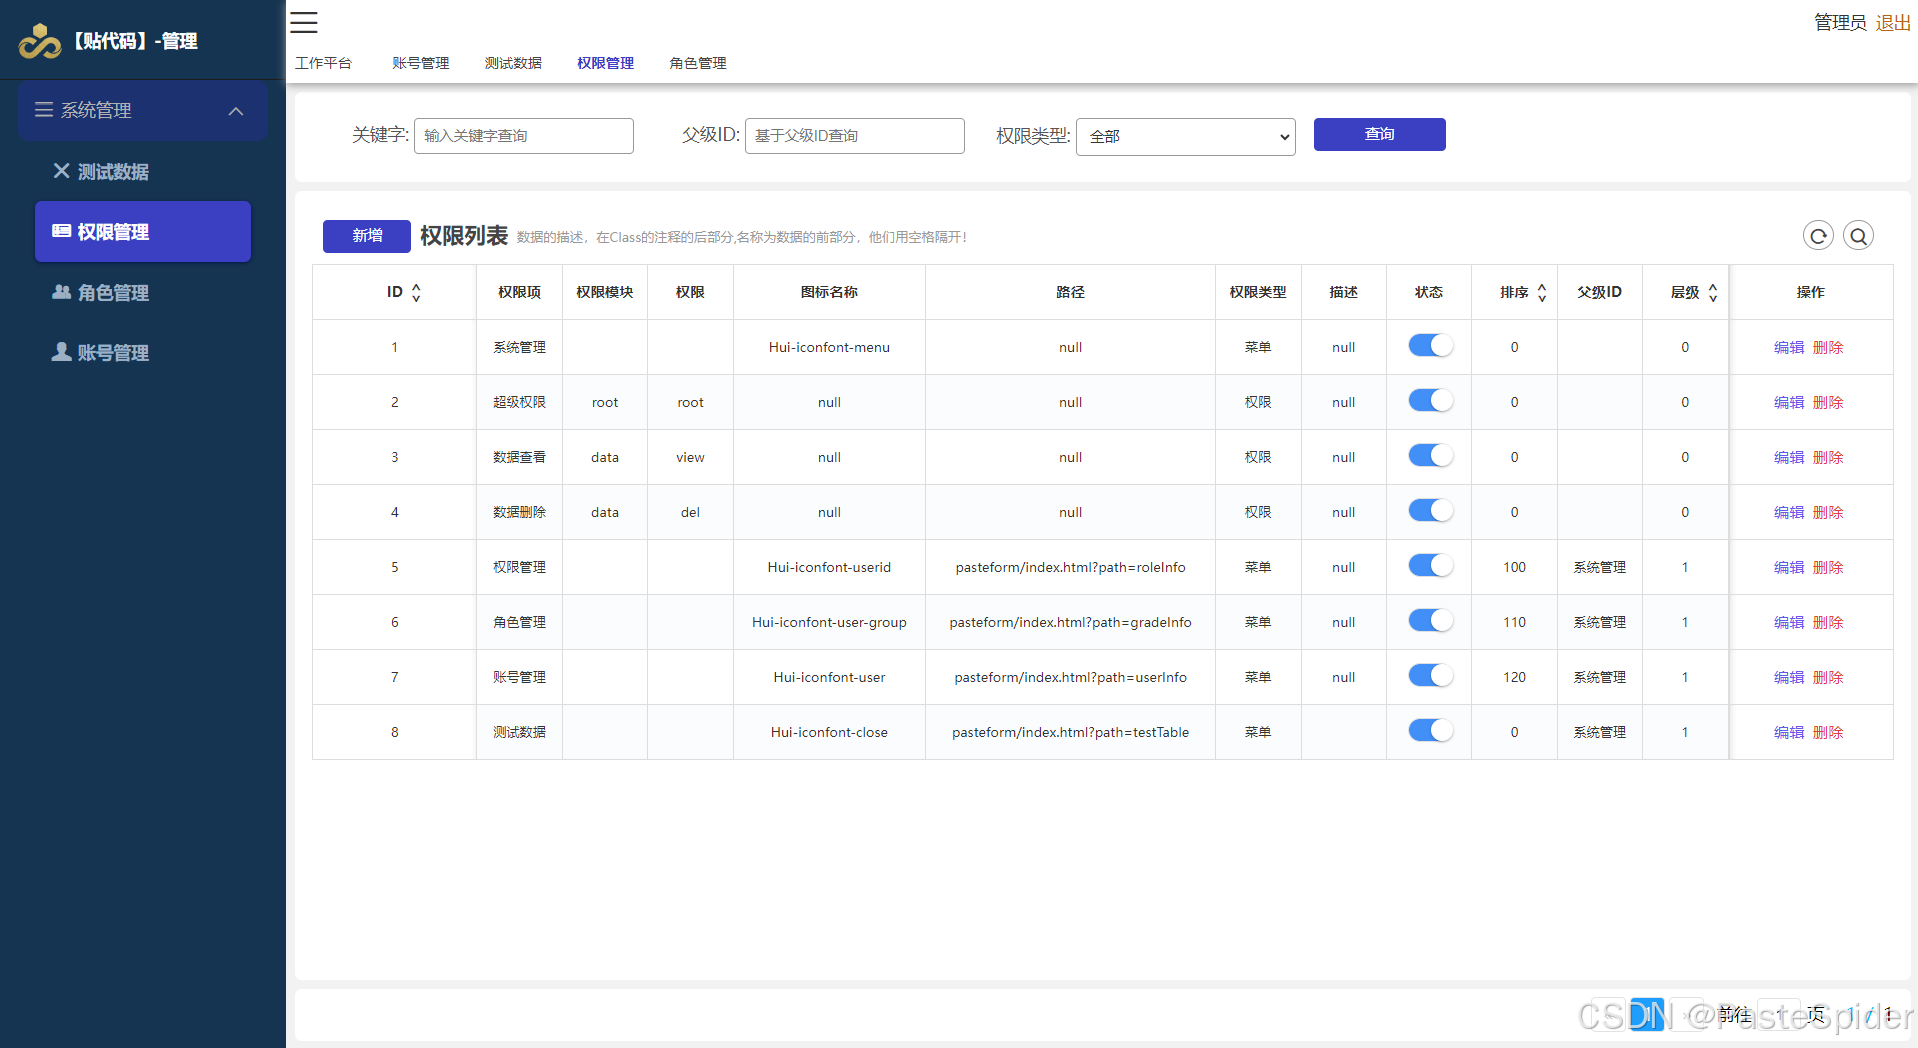1918x1048 pixels.
Task: Click 删除 for row 8 测试数据
Action: [x=1828, y=732]
